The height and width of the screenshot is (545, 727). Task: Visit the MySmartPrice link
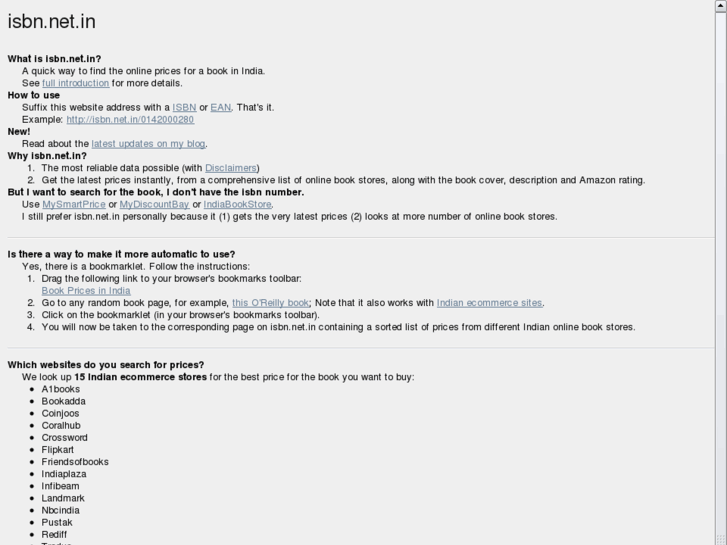(x=74, y=204)
